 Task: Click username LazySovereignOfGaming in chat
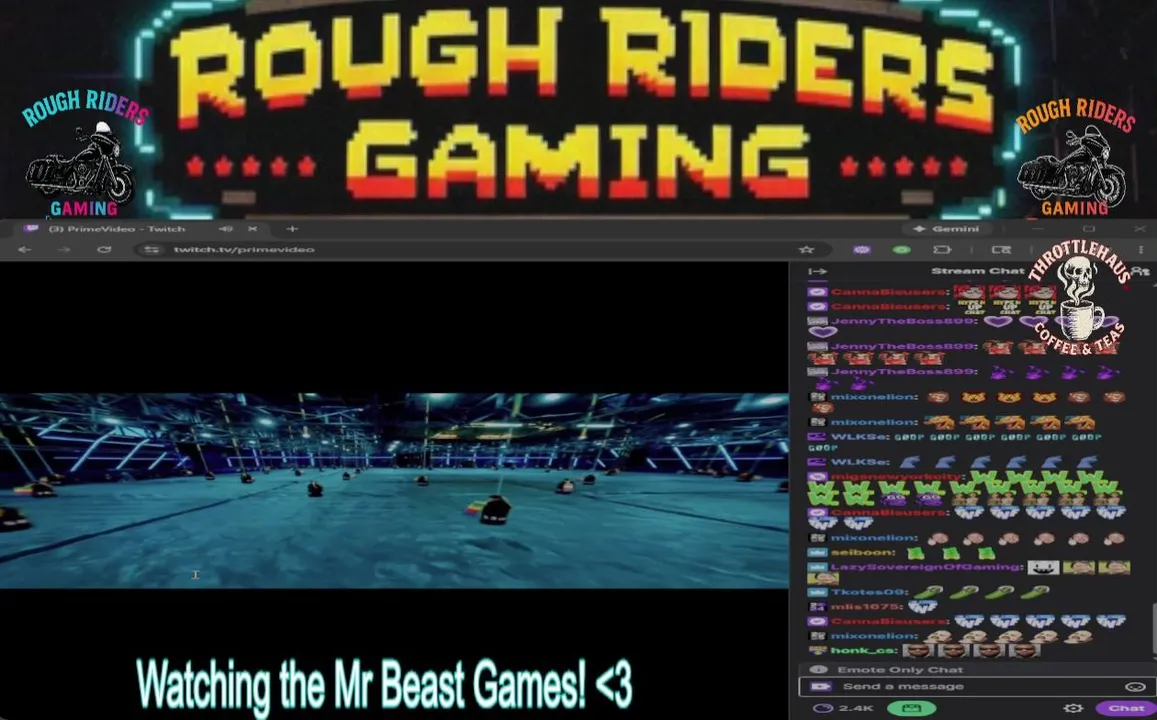tap(928, 567)
